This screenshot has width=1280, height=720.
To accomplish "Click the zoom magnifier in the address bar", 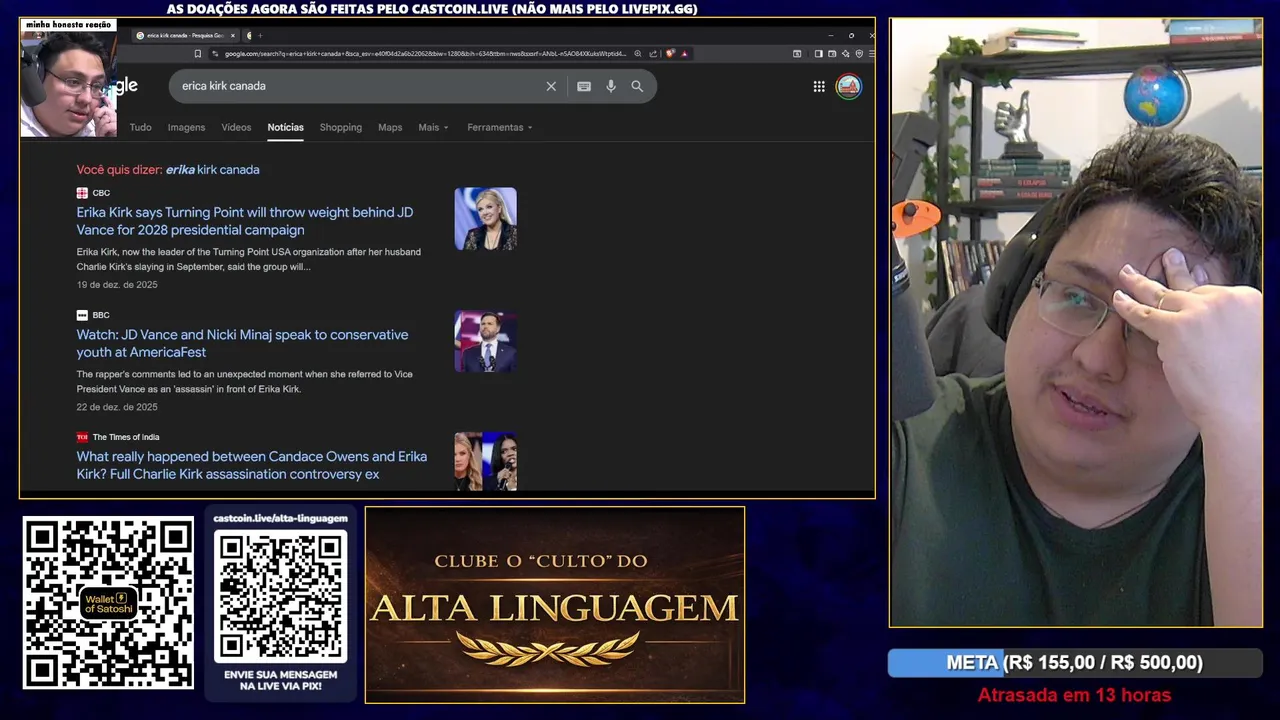I will pos(638,54).
